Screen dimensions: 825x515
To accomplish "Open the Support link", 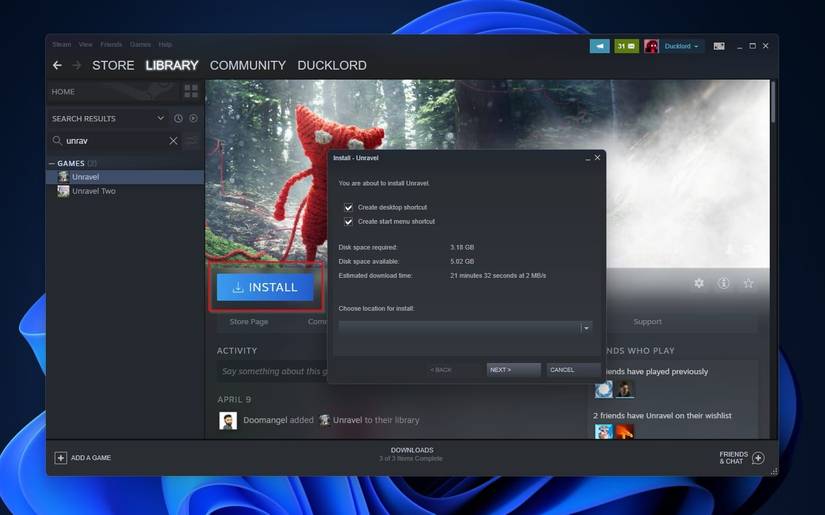I will pos(647,321).
